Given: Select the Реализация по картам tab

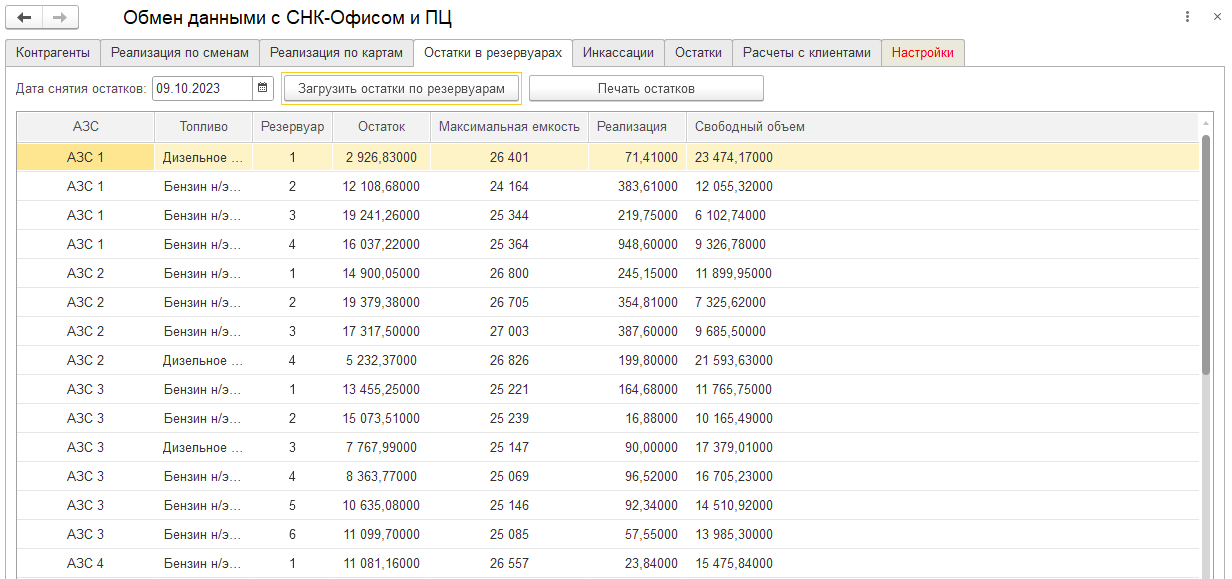Looking at the screenshot, I should click(x=336, y=53).
